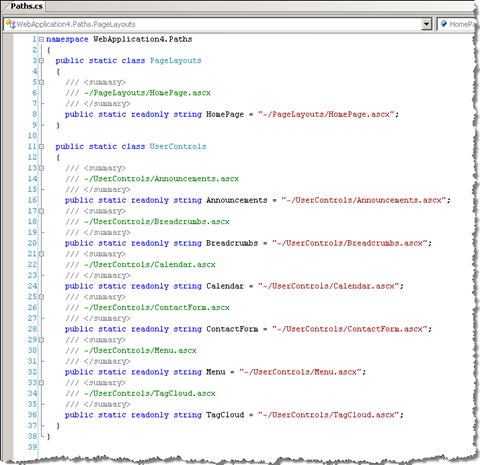Viewport: 480px width, 465px height.
Task: Open the WebApplication4.Paths.PageLayouts types dropdown arrow
Action: 426,24
